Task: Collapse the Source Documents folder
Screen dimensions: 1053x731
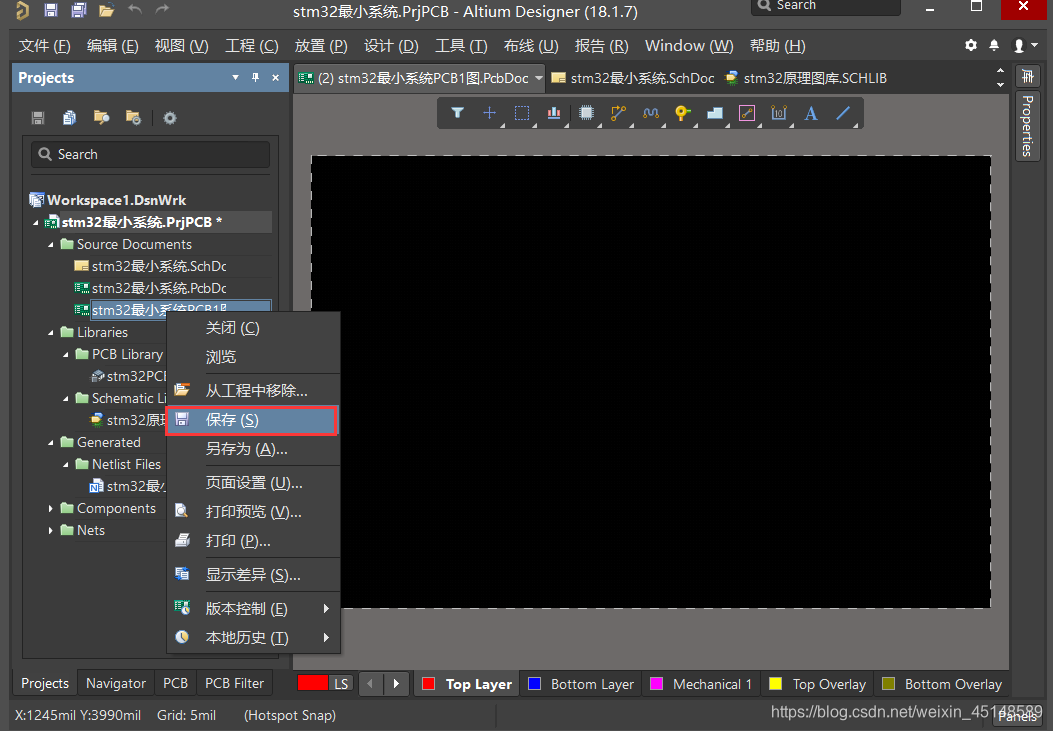Action: point(52,244)
